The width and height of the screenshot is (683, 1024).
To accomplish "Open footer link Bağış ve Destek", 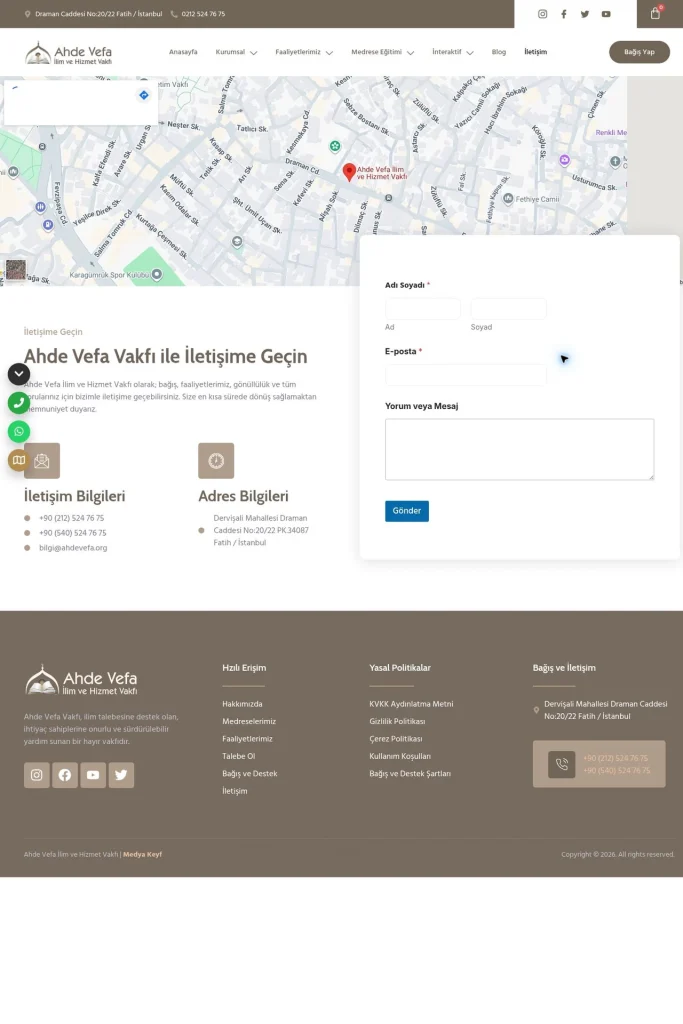I will coord(249,774).
